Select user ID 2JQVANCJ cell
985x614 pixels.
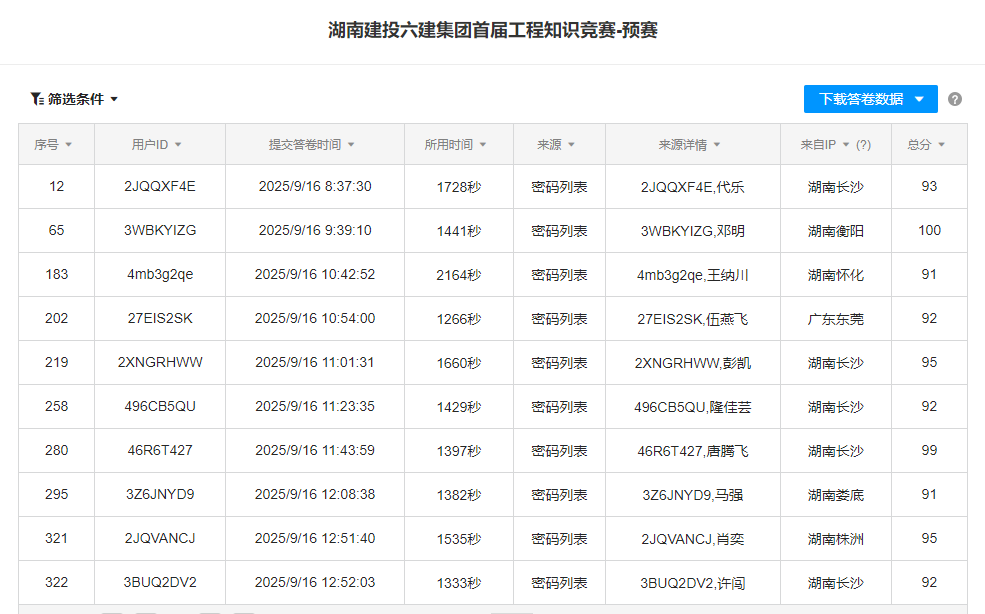(160, 539)
